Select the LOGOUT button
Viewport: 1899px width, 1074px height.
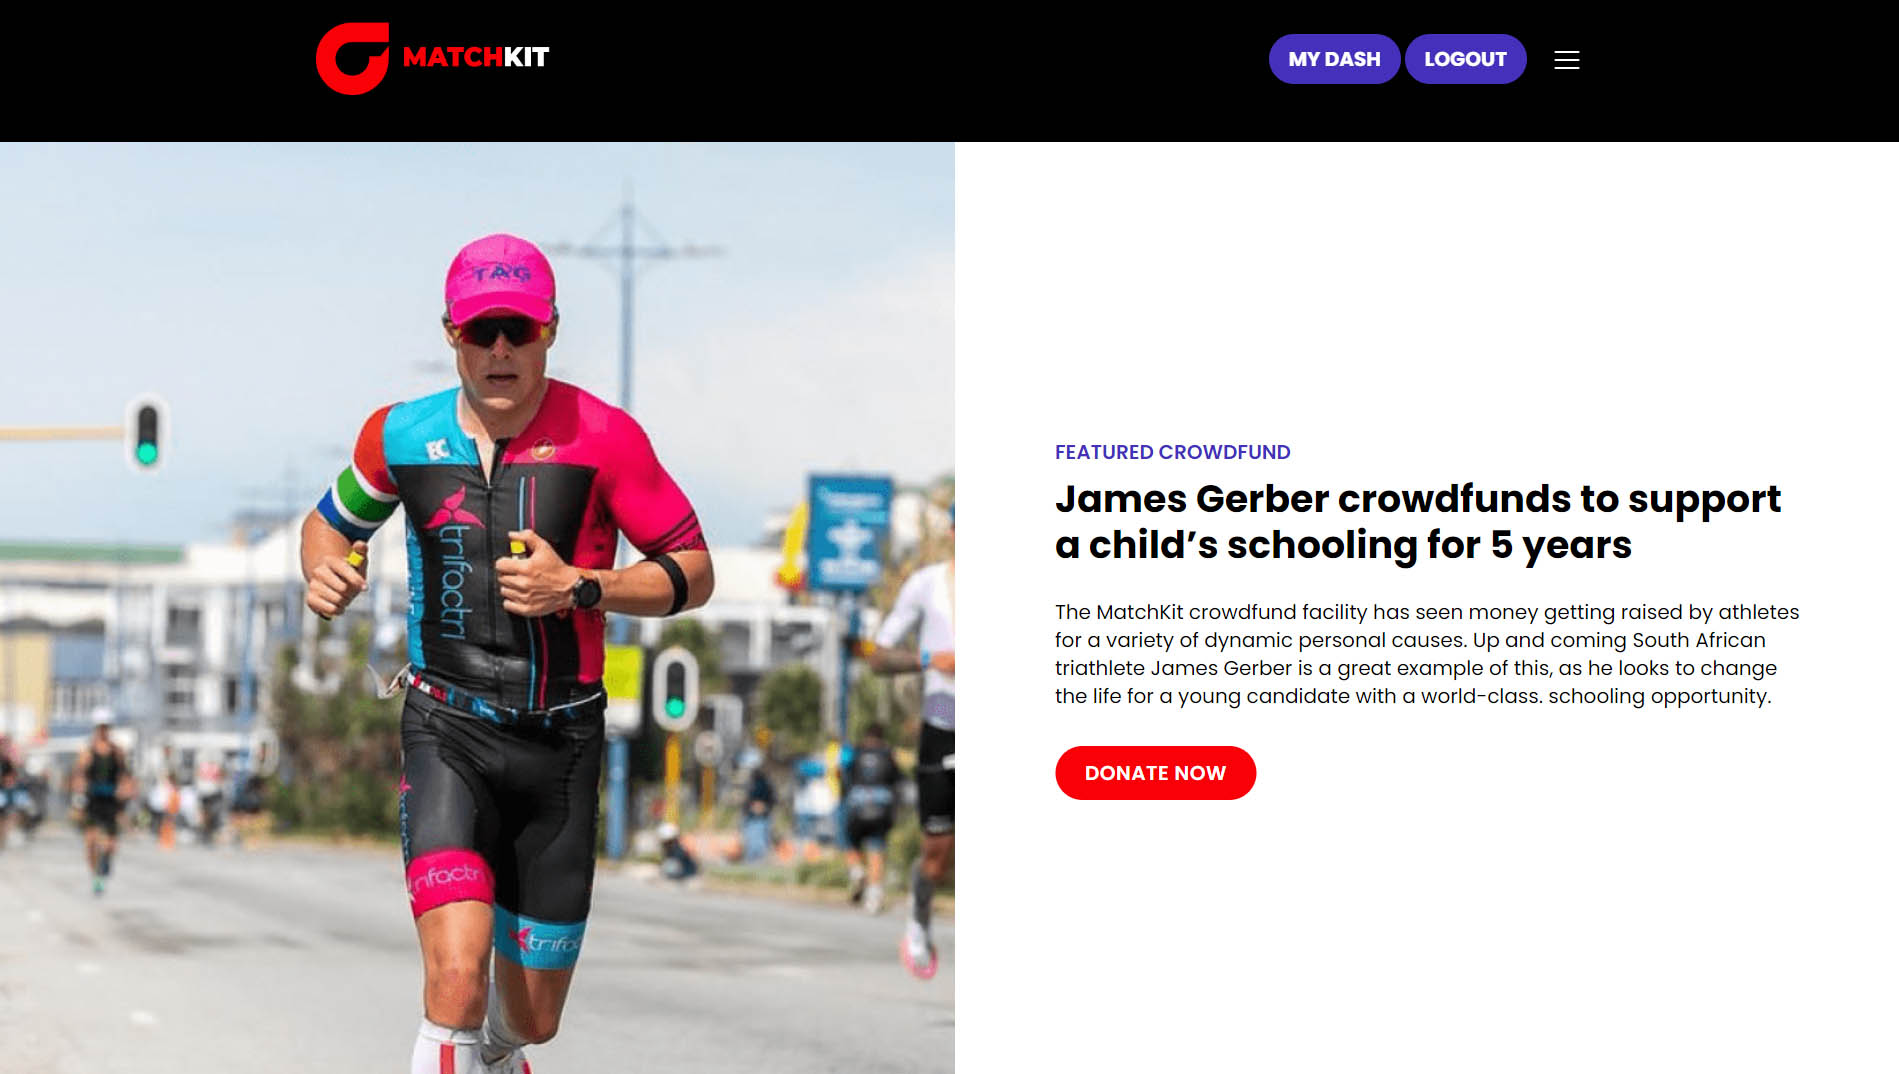[1465, 59]
